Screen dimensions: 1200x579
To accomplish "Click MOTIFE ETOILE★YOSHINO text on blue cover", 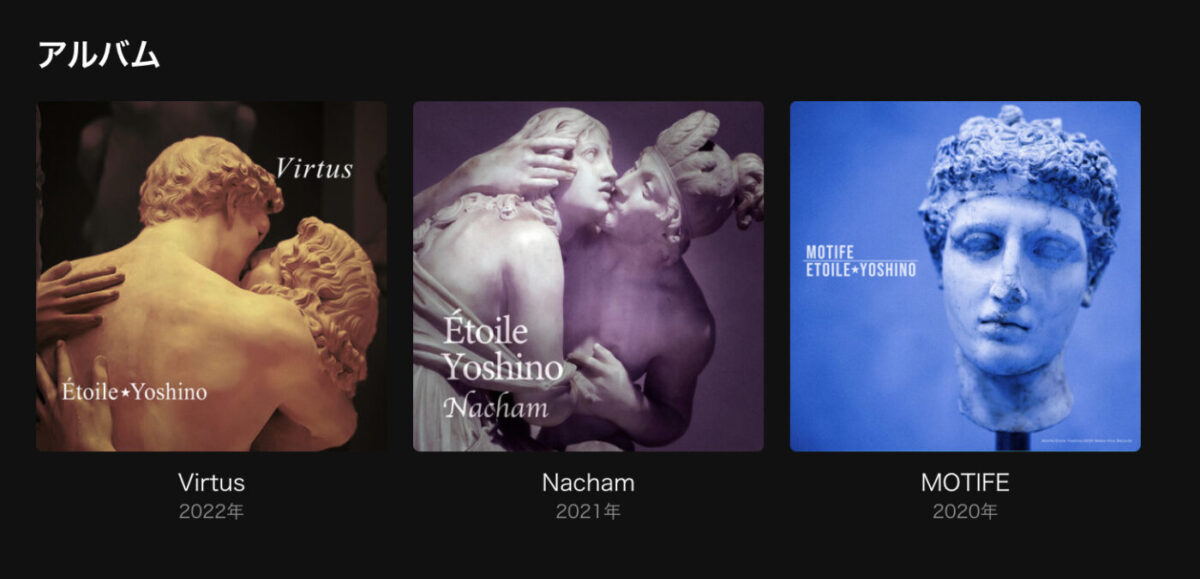I will pos(861,258).
